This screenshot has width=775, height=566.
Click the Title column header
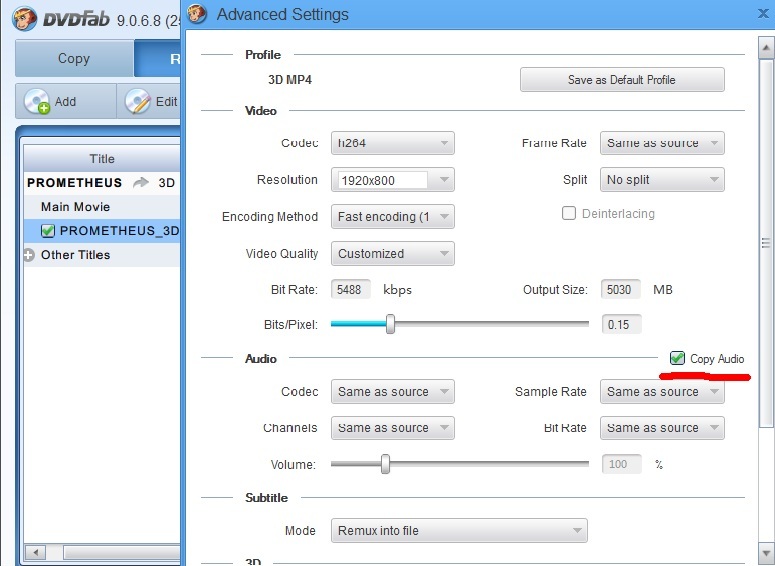[101, 159]
